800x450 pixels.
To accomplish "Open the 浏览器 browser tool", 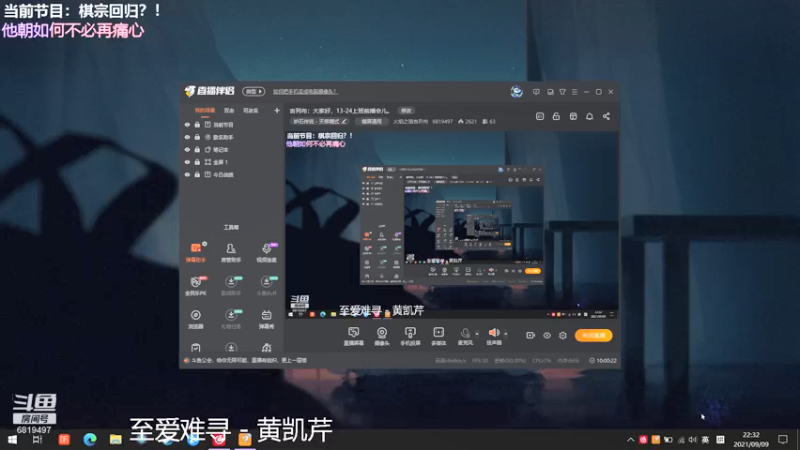I will pyautogui.click(x=195, y=319).
